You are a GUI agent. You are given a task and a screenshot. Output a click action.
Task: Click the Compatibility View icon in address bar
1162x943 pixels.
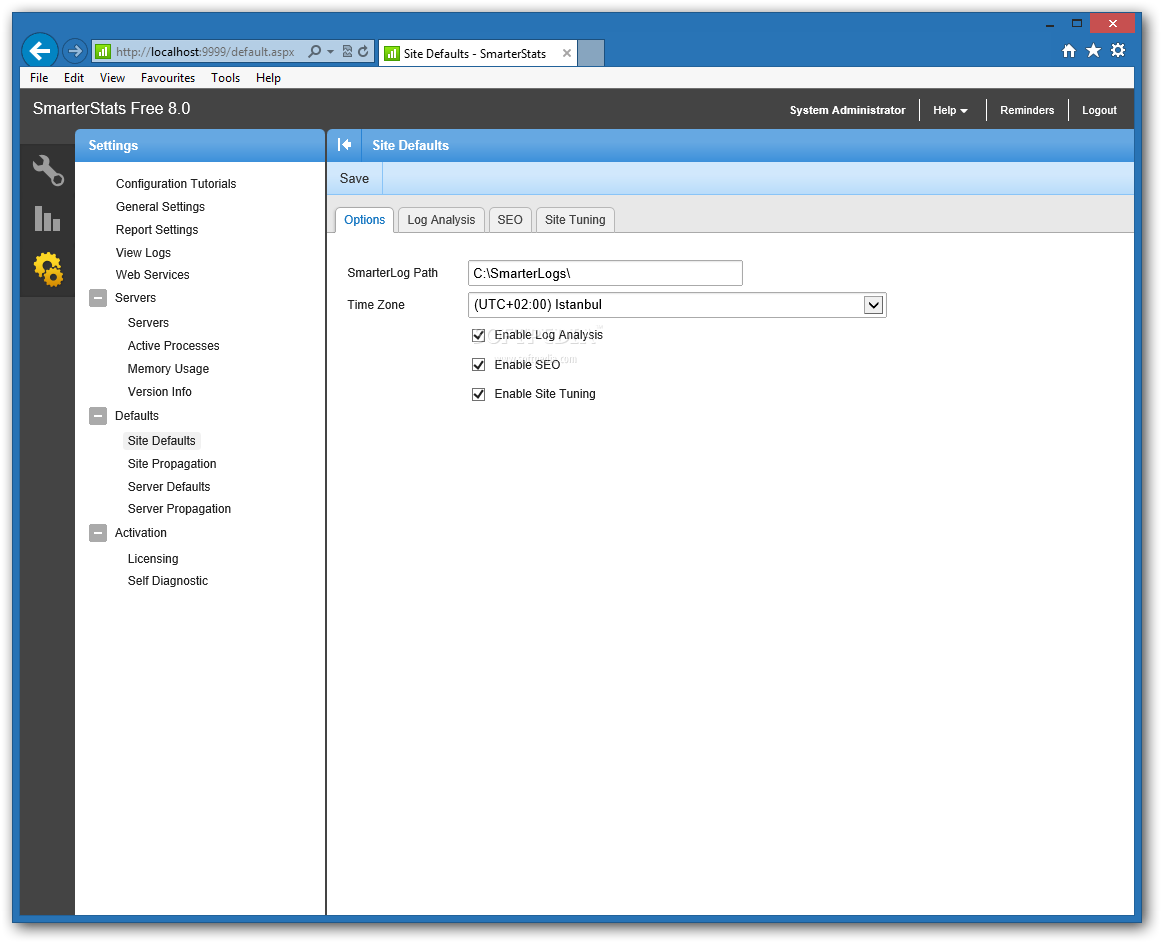(x=347, y=52)
